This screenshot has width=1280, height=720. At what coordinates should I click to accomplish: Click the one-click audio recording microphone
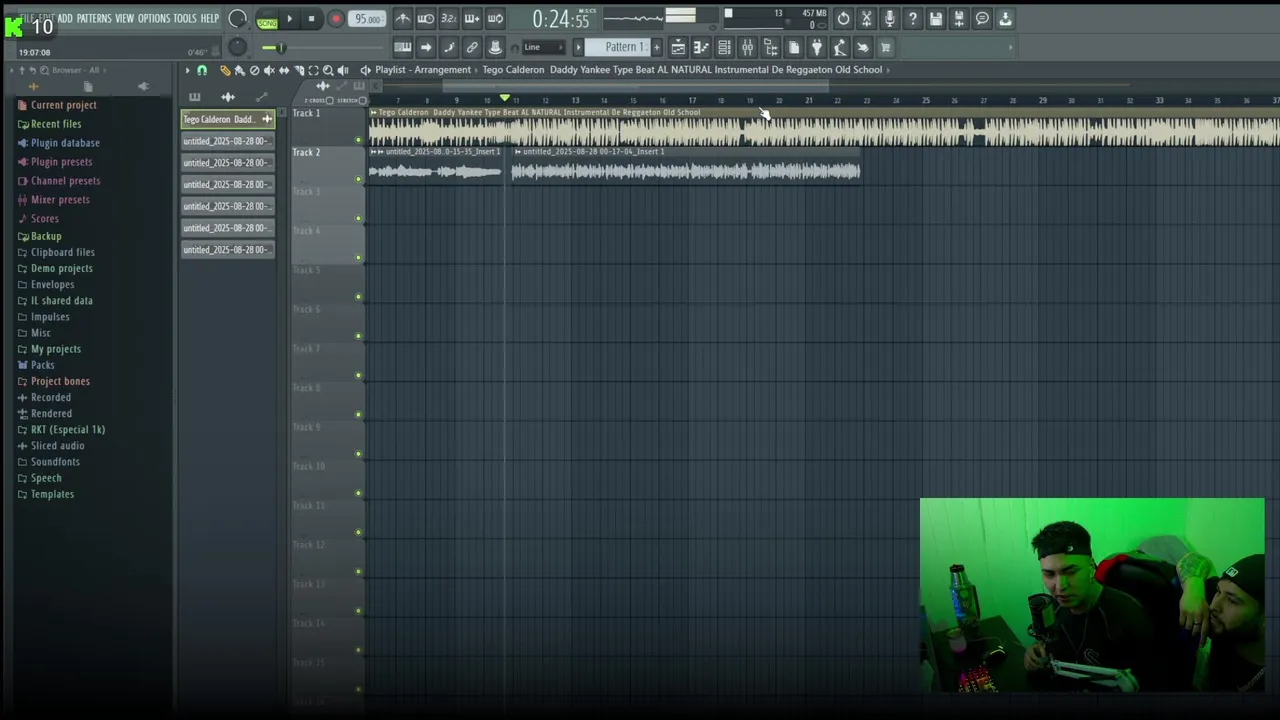point(889,18)
